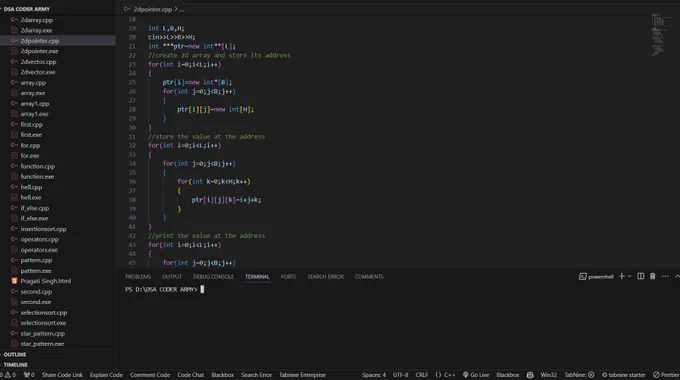Open function.cpp in the explorer
Image resolution: width=680 pixels, height=380 pixels.
(x=38, y=166)
